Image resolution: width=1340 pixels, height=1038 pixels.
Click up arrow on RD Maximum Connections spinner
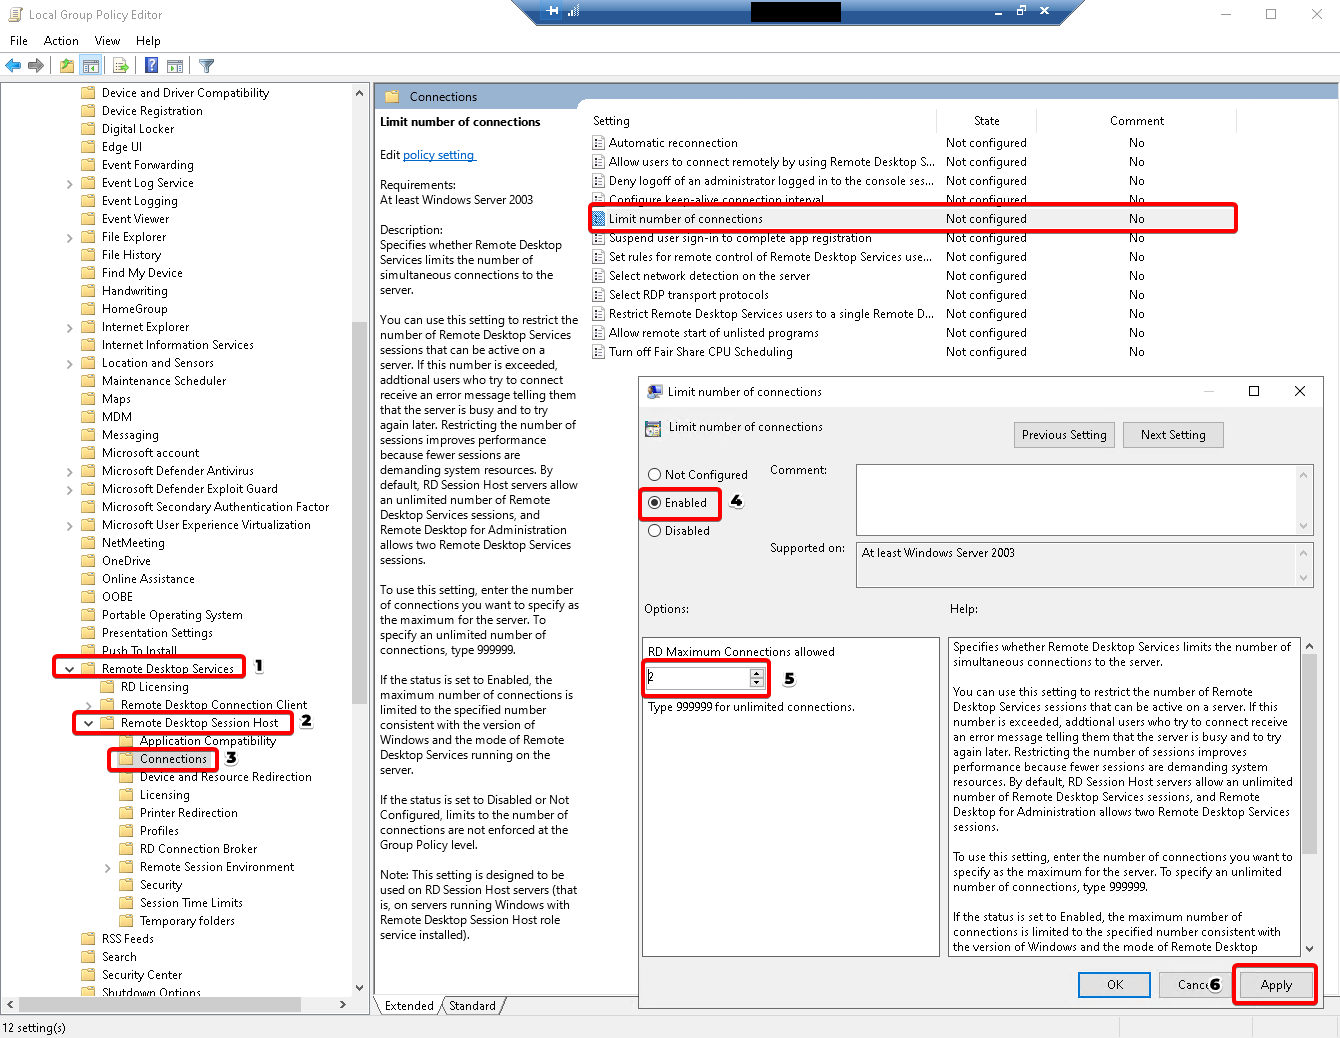coord(756,673)
